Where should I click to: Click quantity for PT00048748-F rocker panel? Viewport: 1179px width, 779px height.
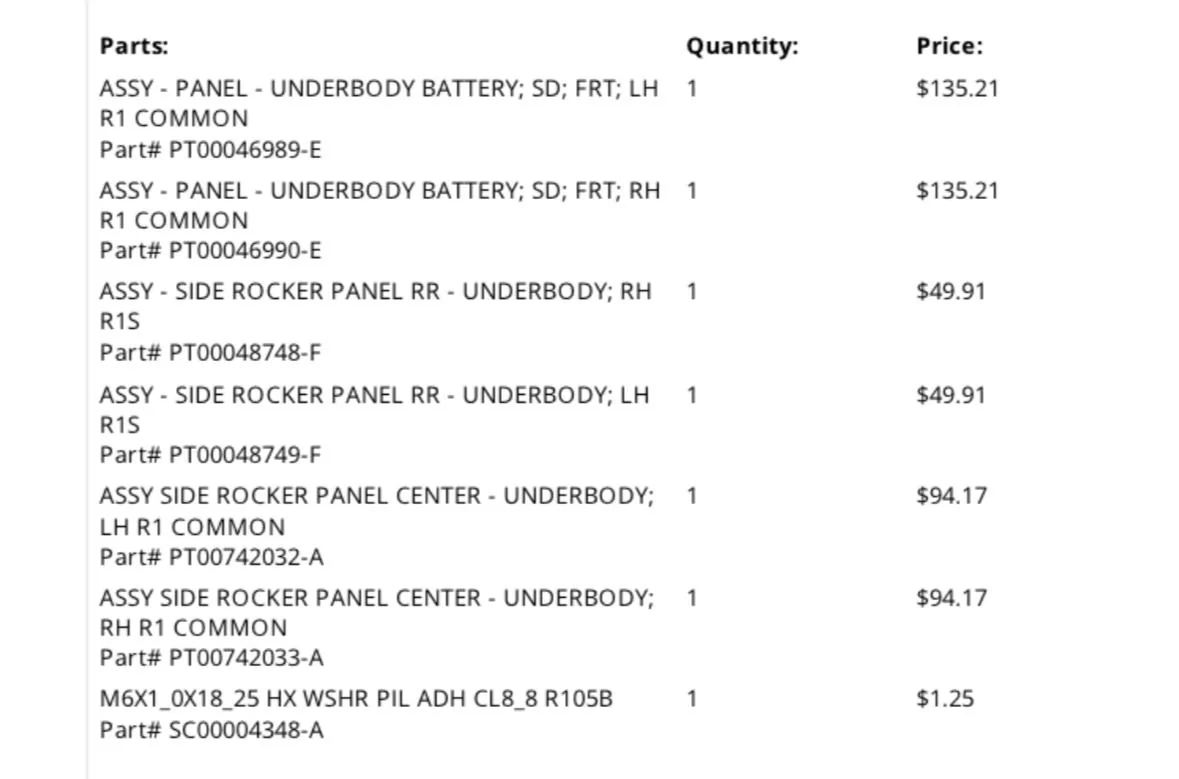(692, 292)
